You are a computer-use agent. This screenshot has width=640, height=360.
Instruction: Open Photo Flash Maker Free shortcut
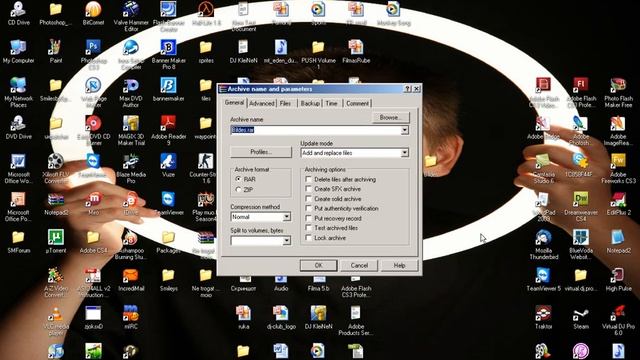click(618, 92)
